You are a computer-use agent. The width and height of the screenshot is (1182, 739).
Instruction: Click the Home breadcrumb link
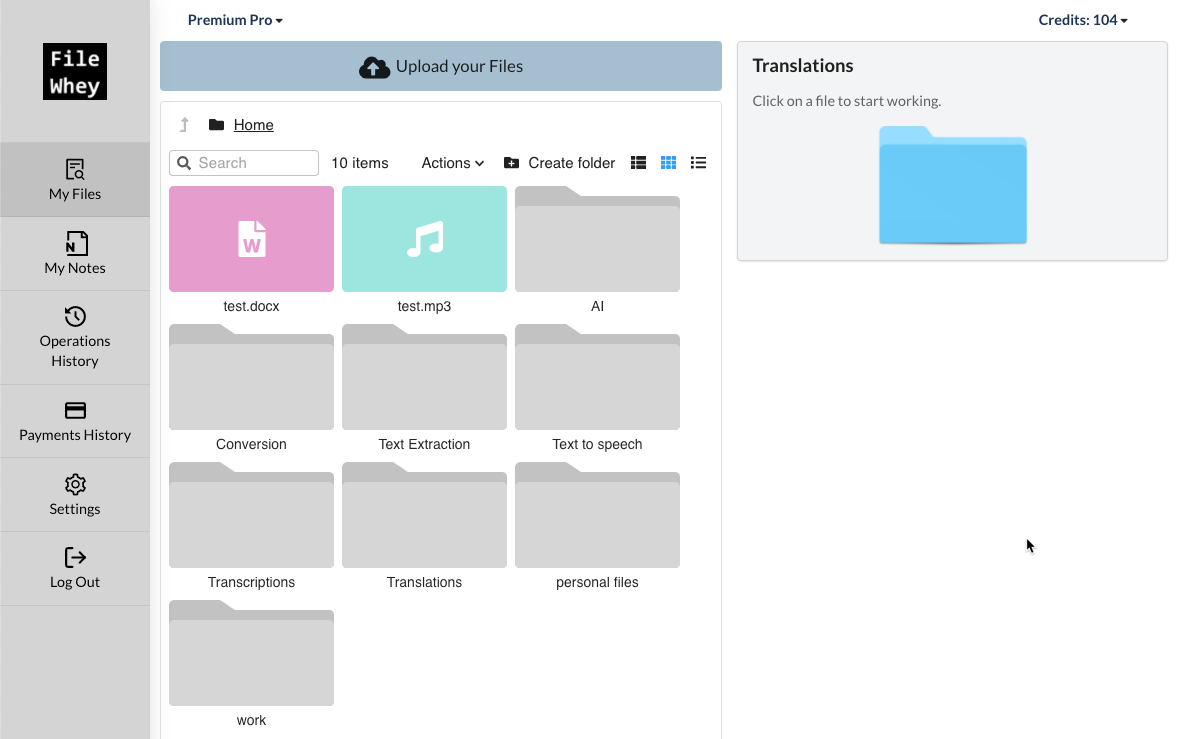tap(253, 125)
